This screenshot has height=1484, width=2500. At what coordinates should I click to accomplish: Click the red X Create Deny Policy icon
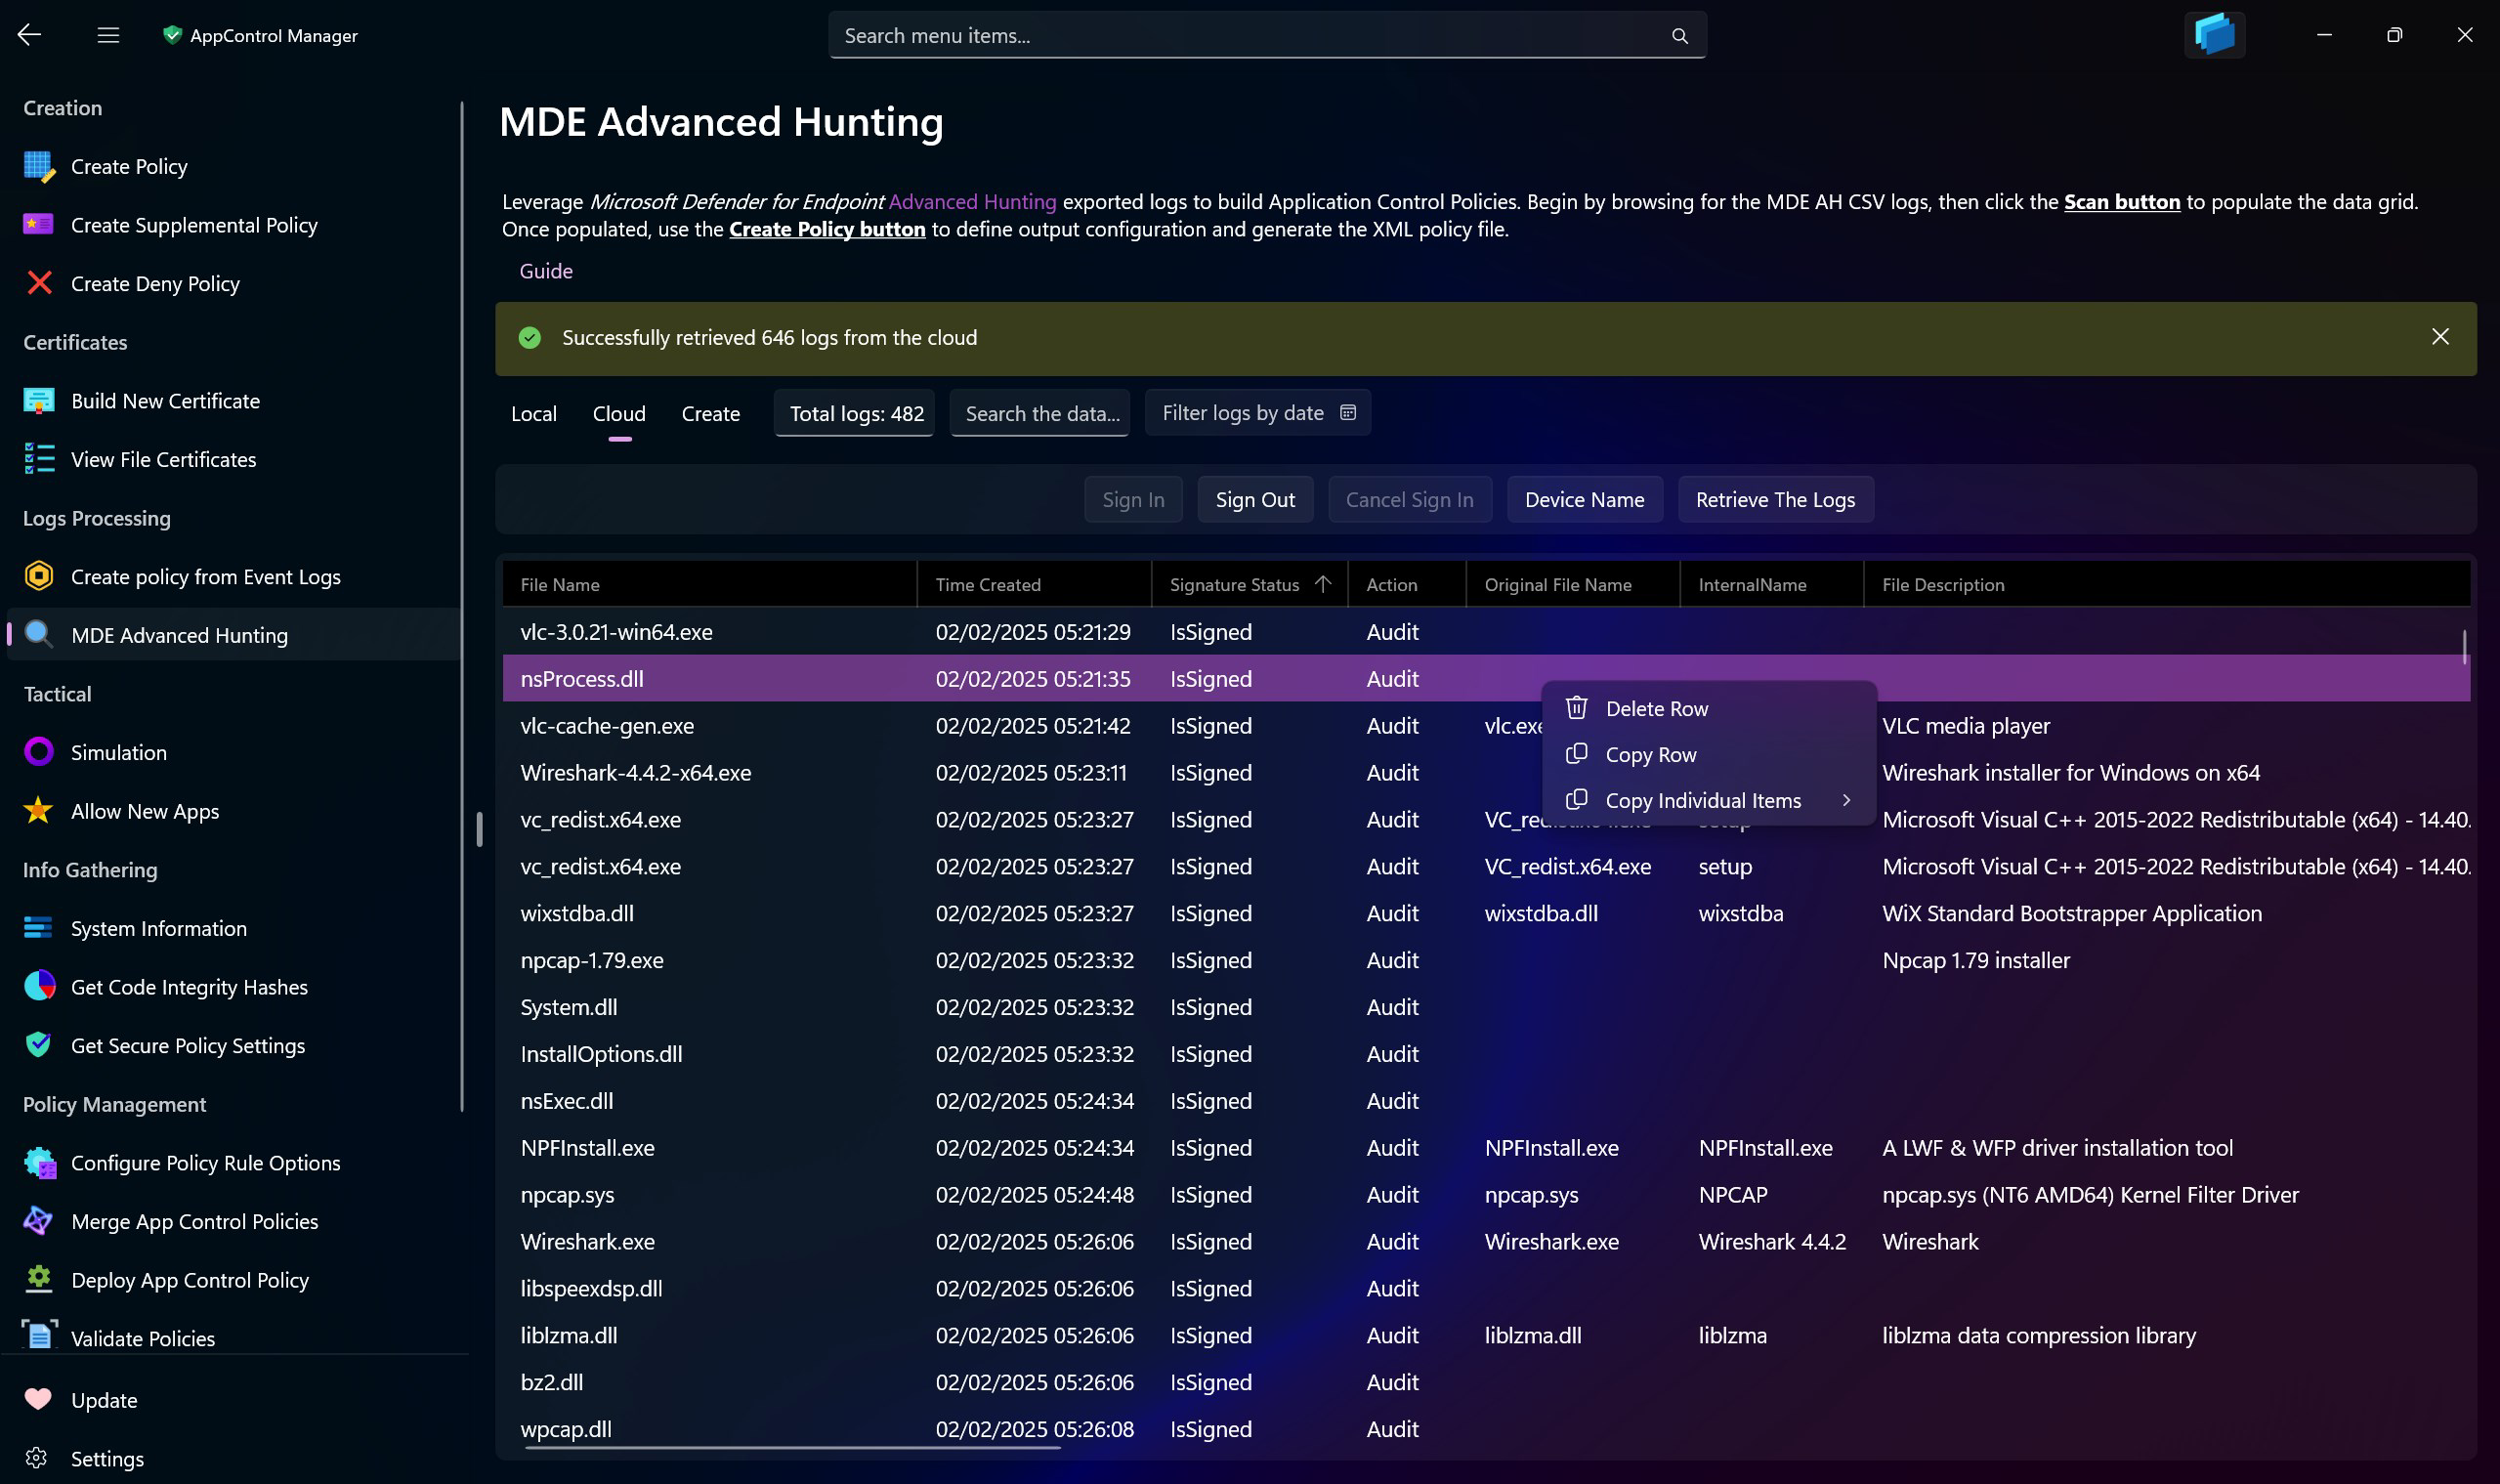click(x=39, y=283)
